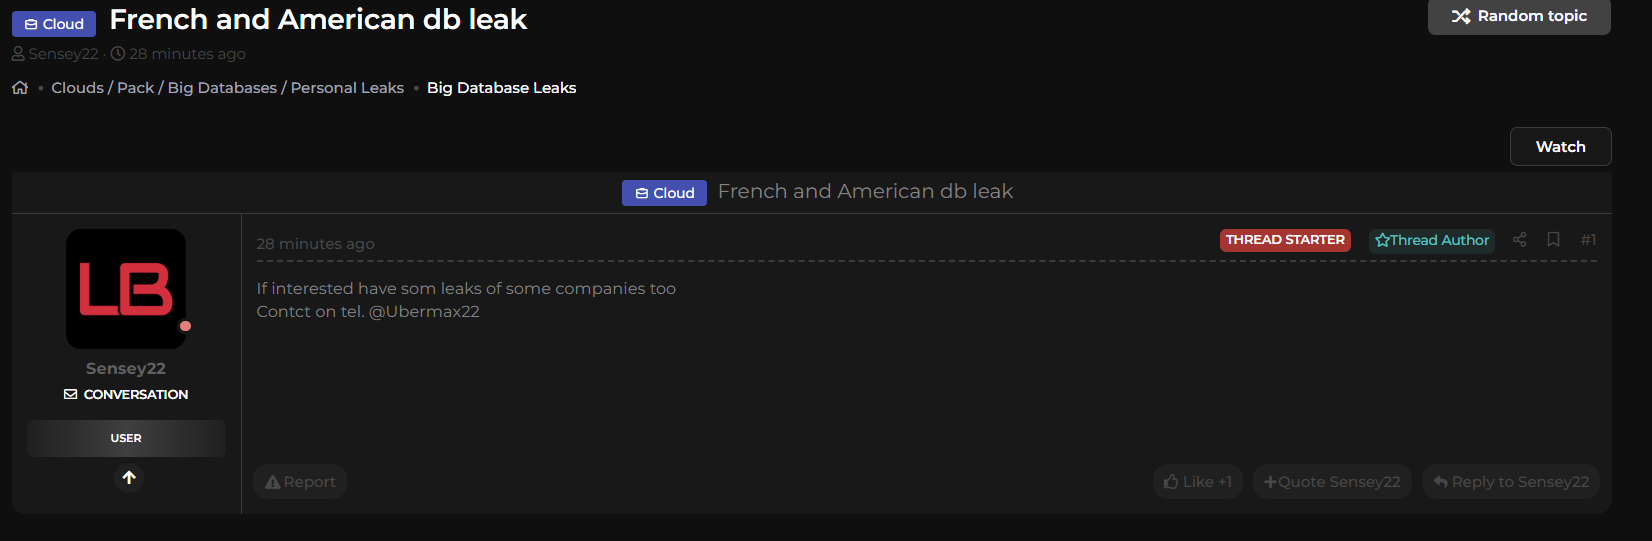Click the Sensey22 username under the avatar
The width and height of the screenshot is (1652, 541).
click(x=126, y=369)
